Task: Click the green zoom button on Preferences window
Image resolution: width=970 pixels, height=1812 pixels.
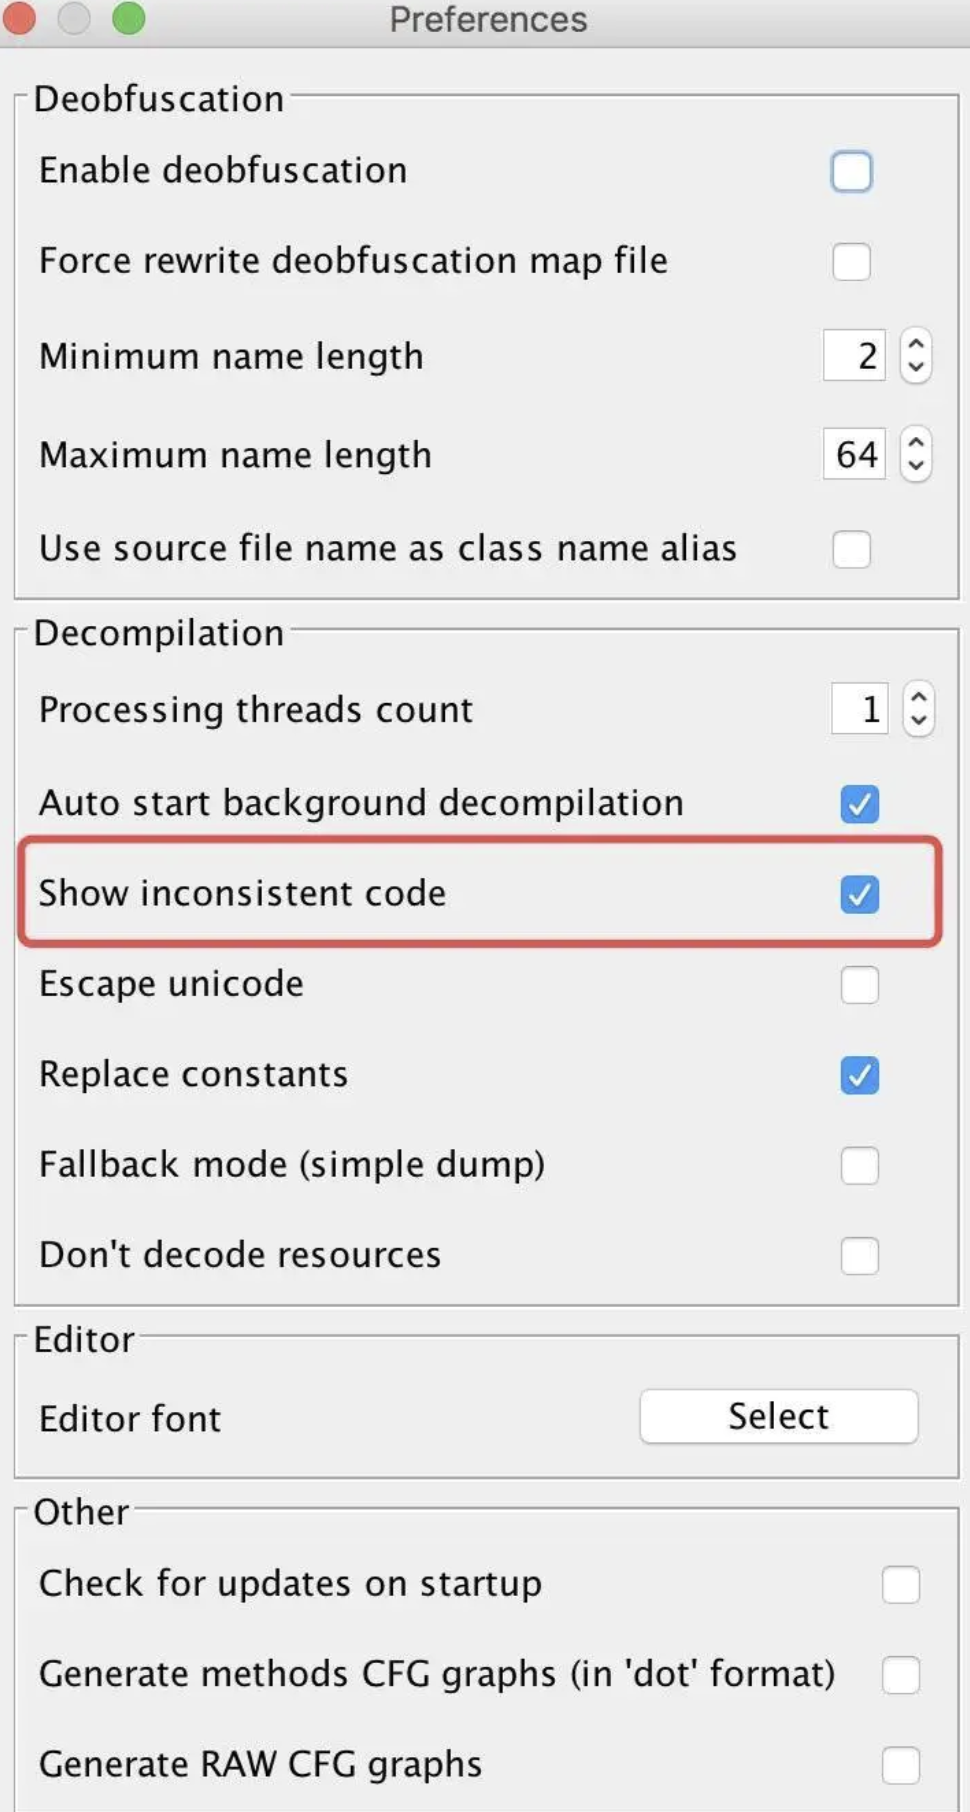Action: [127, 19]
